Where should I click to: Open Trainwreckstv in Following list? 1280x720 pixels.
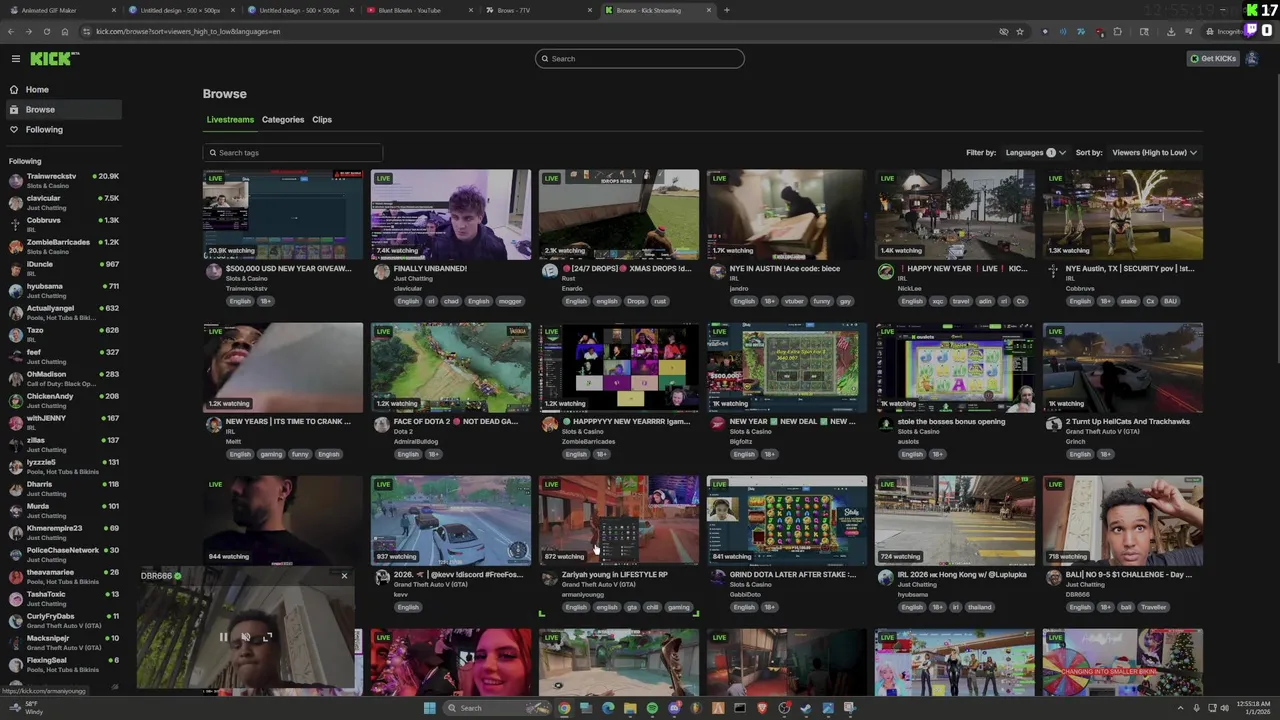click(64, 180)
